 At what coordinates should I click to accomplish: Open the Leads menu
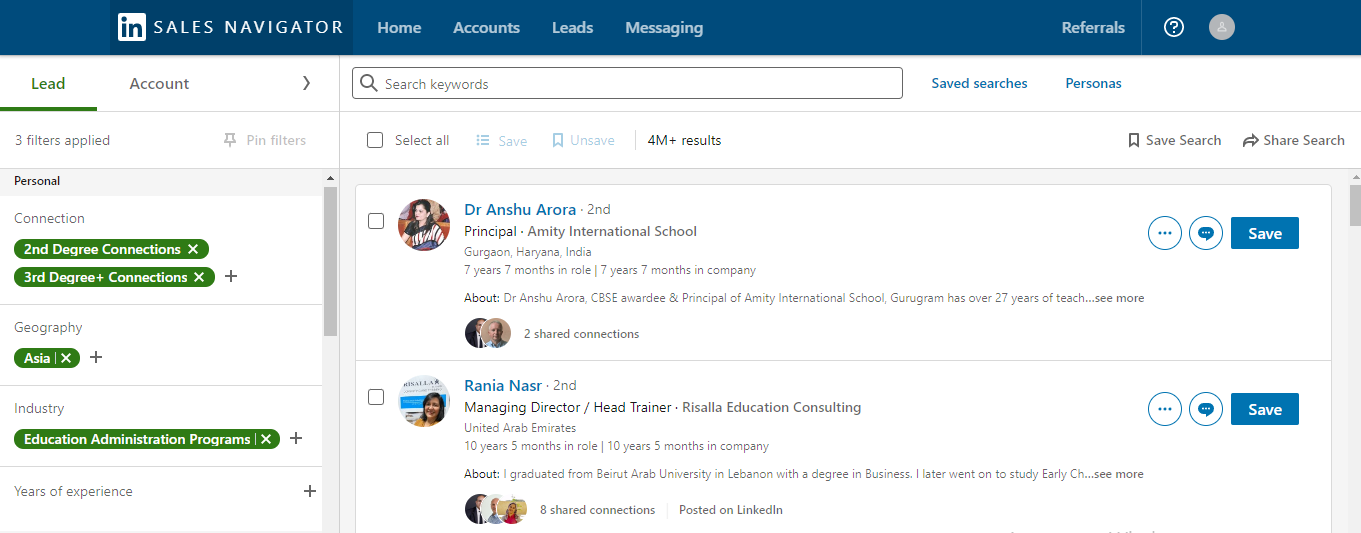pos(573,28)
